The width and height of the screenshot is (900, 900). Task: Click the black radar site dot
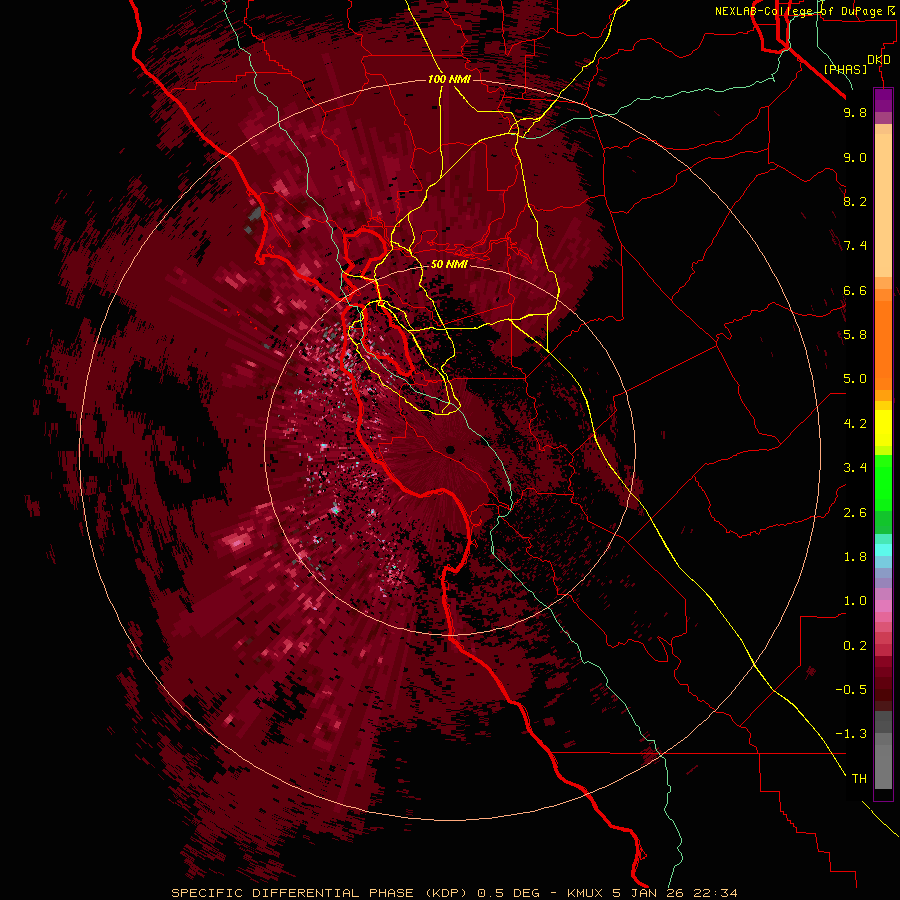[451, 450]
